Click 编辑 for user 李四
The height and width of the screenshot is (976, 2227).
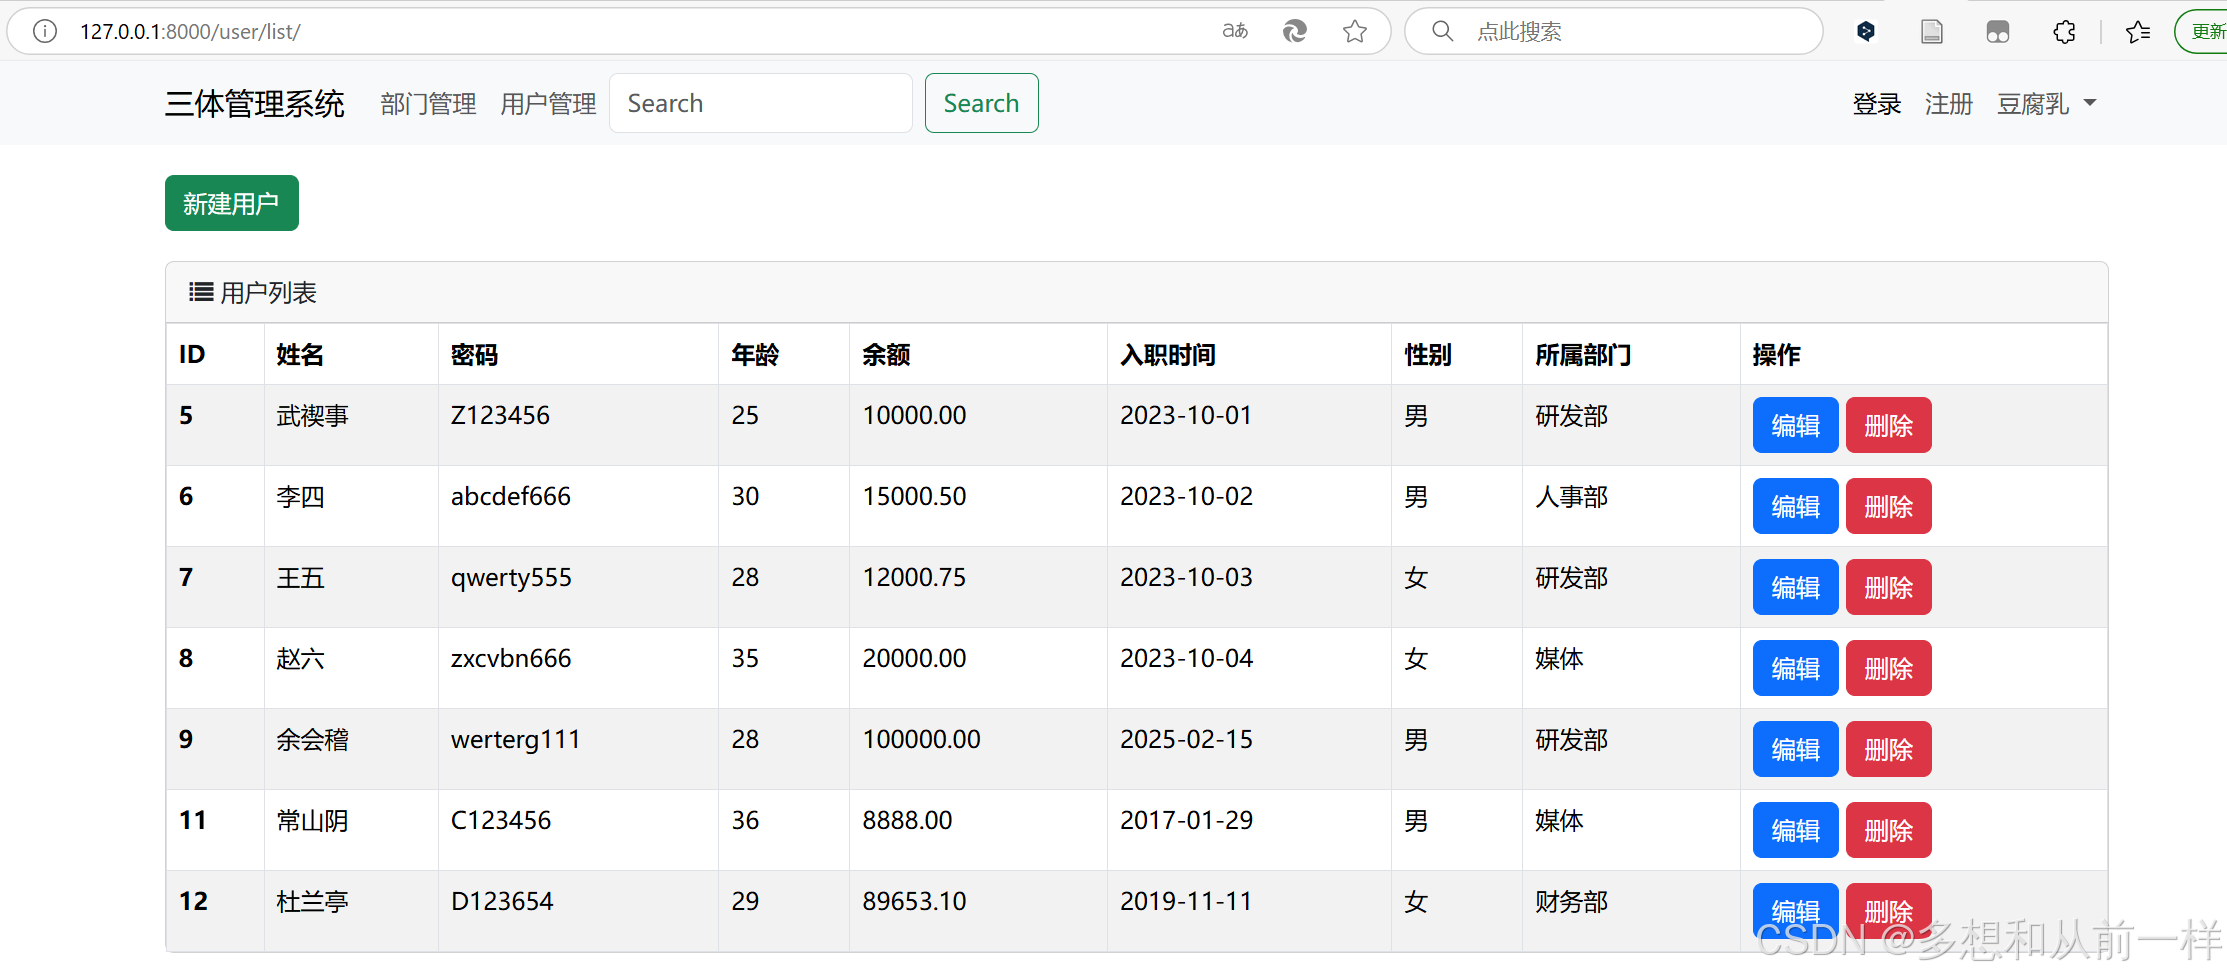pos(1795,506)
